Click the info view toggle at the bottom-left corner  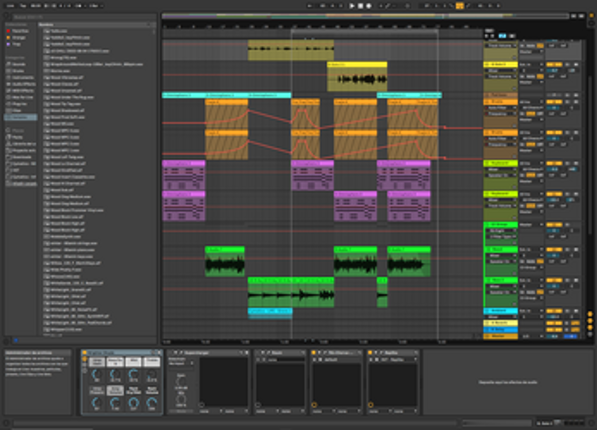click(6, 423)
